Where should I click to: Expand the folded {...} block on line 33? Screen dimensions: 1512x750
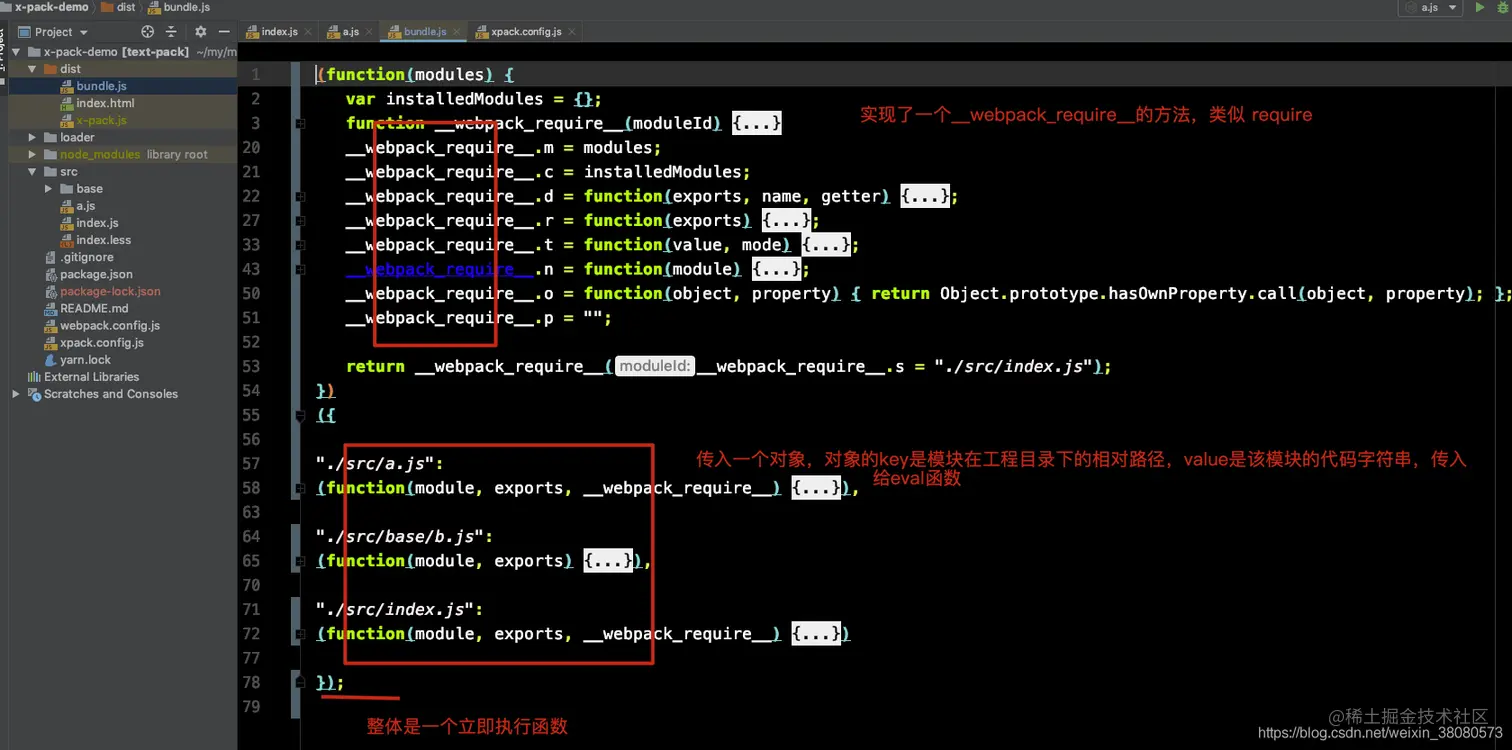coord(826,245)
